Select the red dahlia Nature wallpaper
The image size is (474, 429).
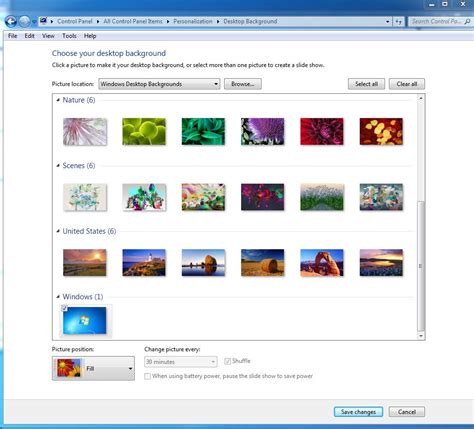[x=322, y=132]
